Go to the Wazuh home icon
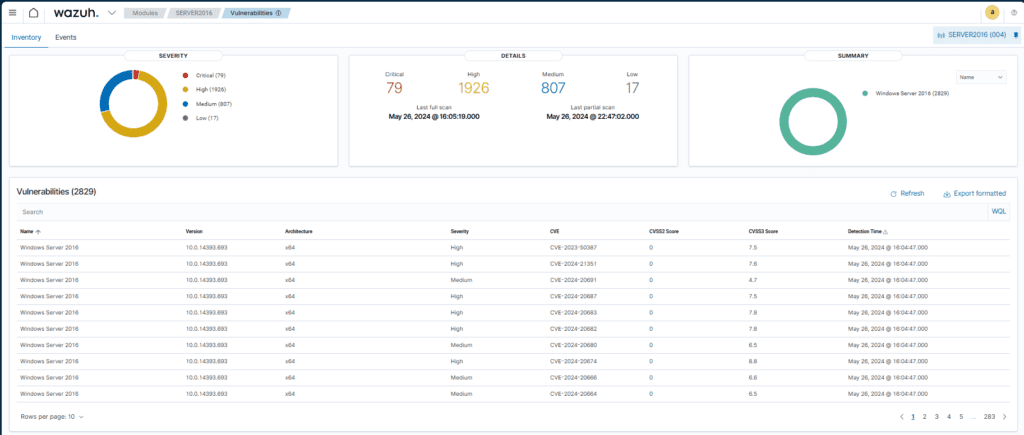 click(x=34, y=13)
